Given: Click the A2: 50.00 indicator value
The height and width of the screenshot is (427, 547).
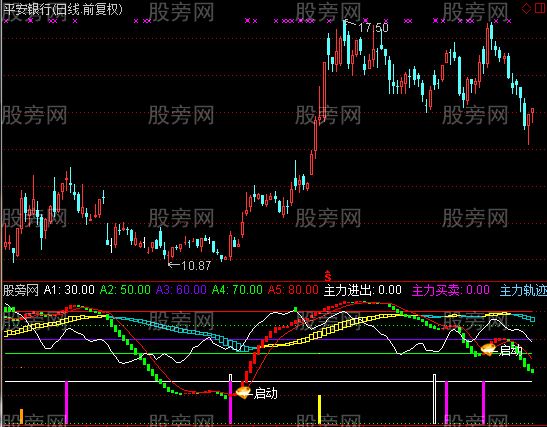Looking at the screenshot, I should click(125, 290).
